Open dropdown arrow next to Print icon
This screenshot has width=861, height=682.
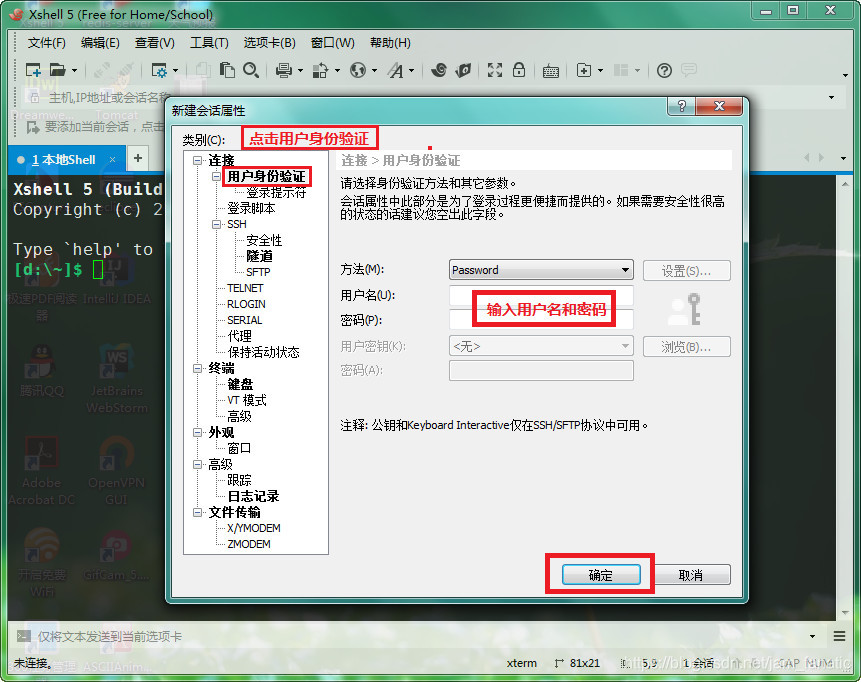tap(300, 70)
